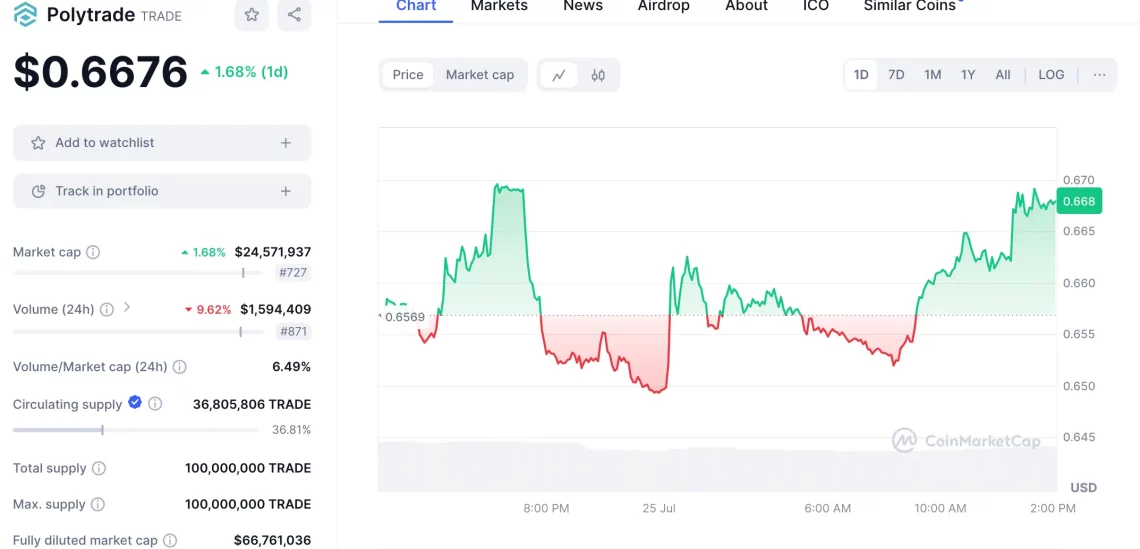The image size is (1140, 549).
Task: Click the 0.668 current price label
Action: click(1079, 201)
